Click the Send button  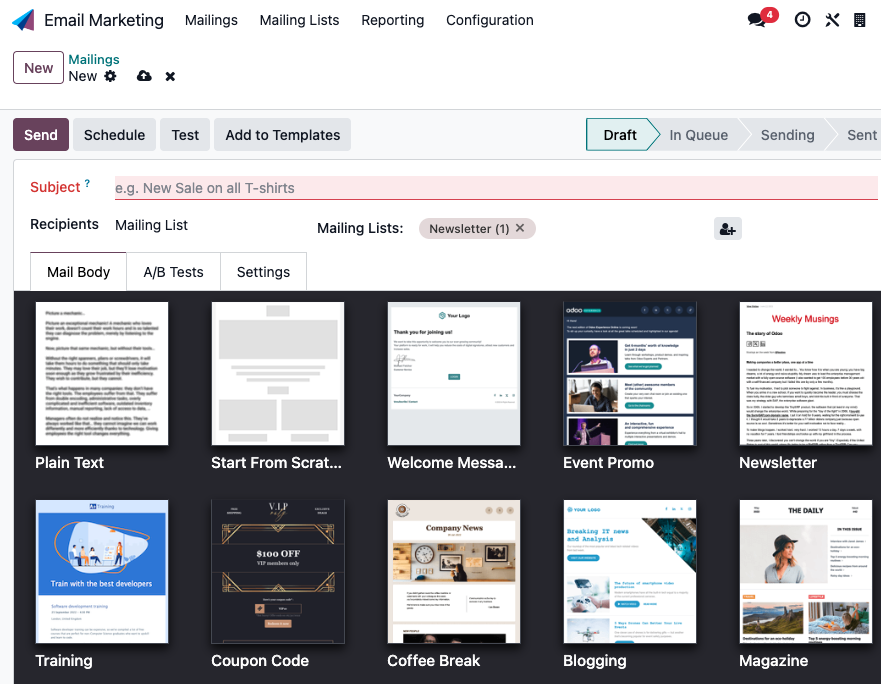point(41,135)
